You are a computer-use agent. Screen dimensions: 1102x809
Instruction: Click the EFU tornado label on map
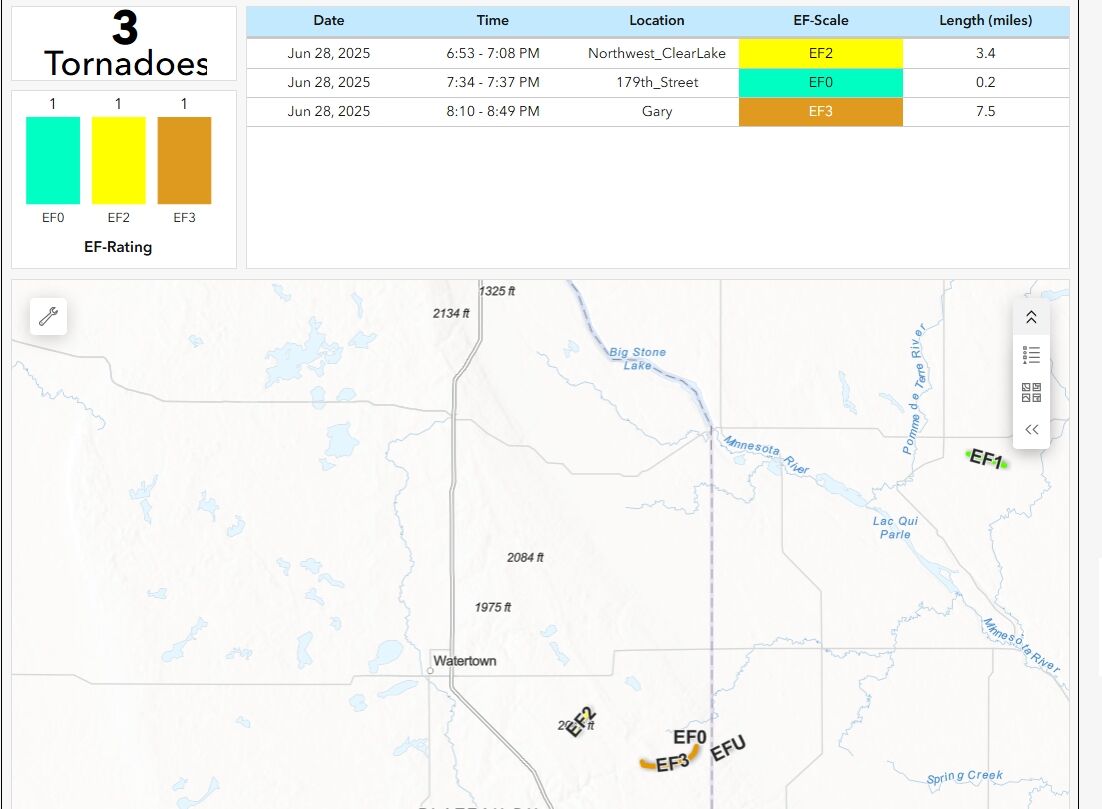point(728,748)
